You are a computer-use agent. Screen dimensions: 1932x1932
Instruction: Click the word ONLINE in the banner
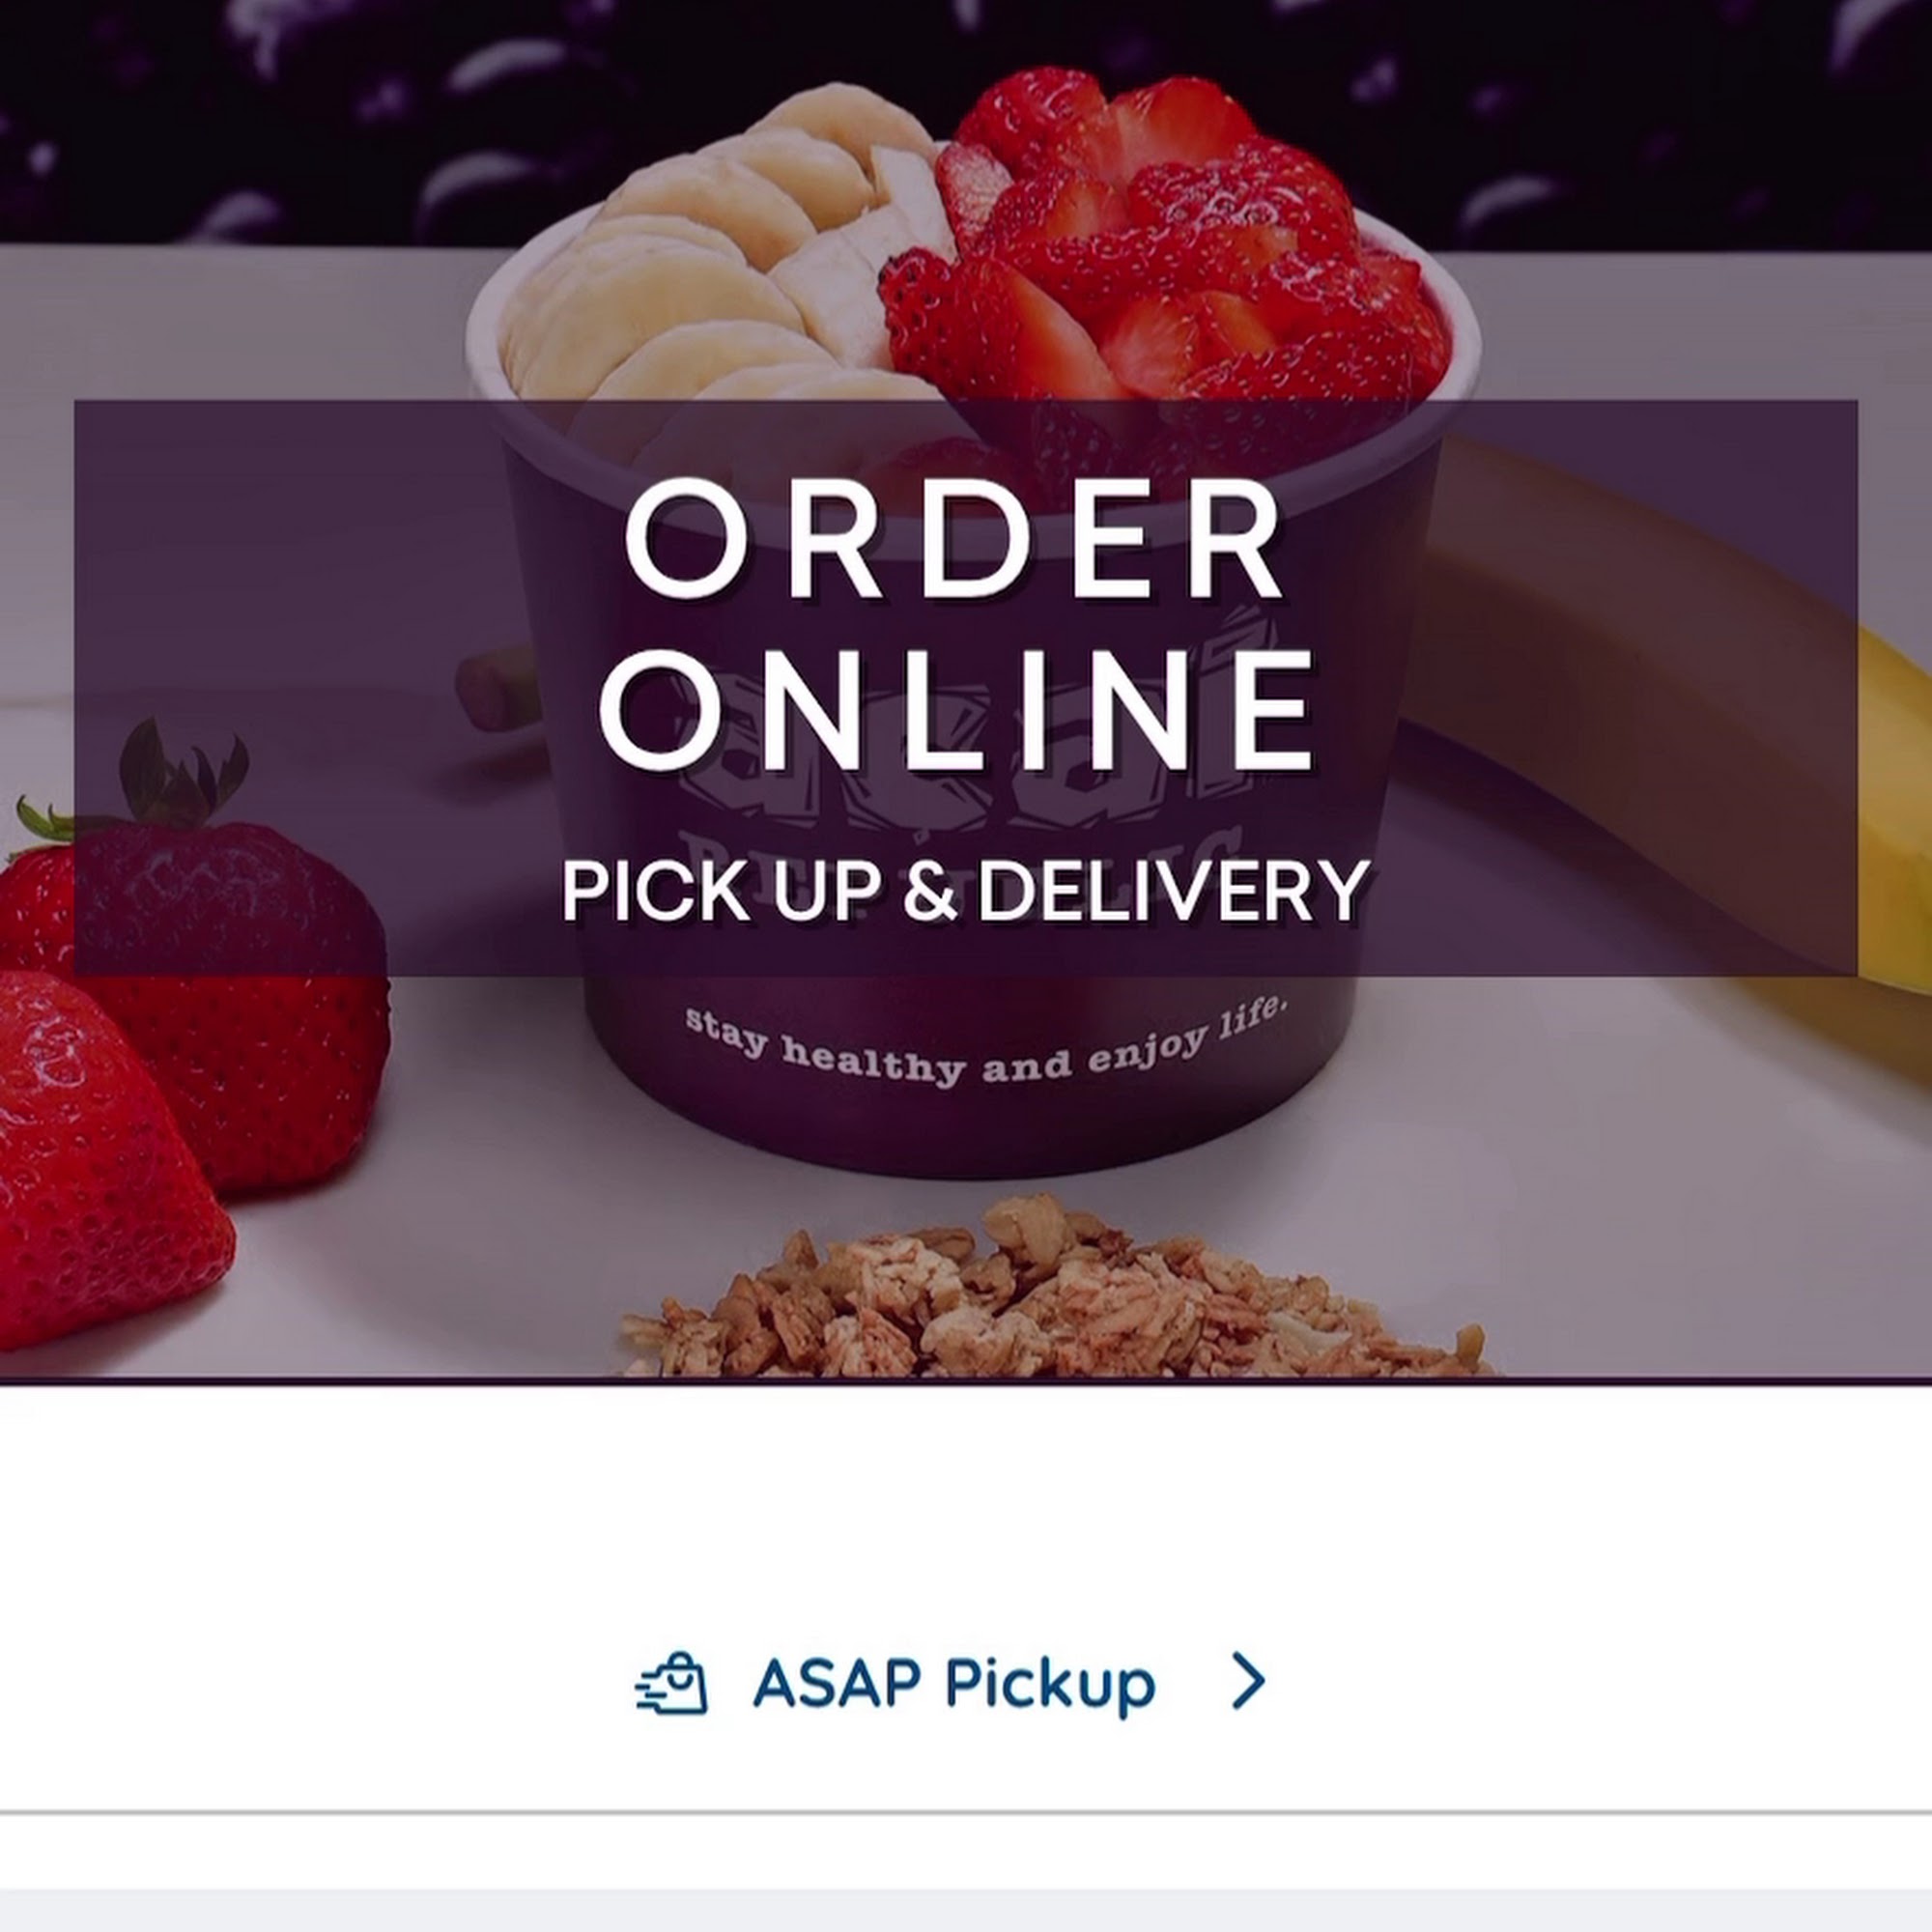[x=956, y=709]
